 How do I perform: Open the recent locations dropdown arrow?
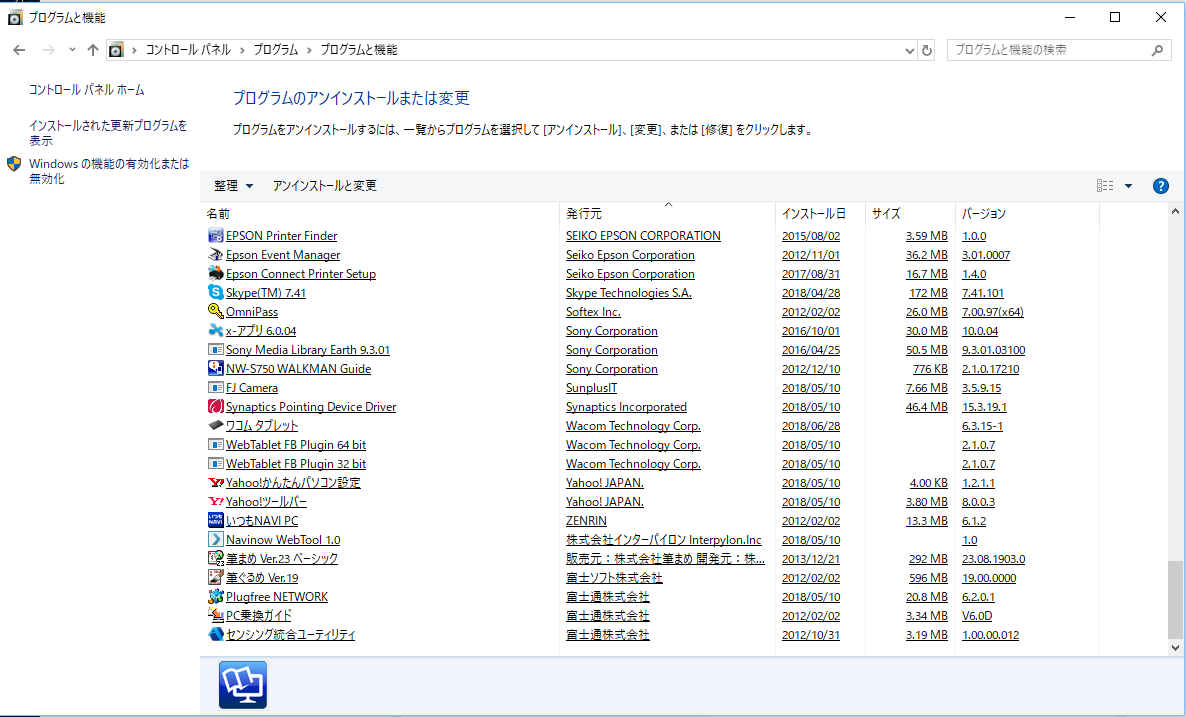coord(72,50)
